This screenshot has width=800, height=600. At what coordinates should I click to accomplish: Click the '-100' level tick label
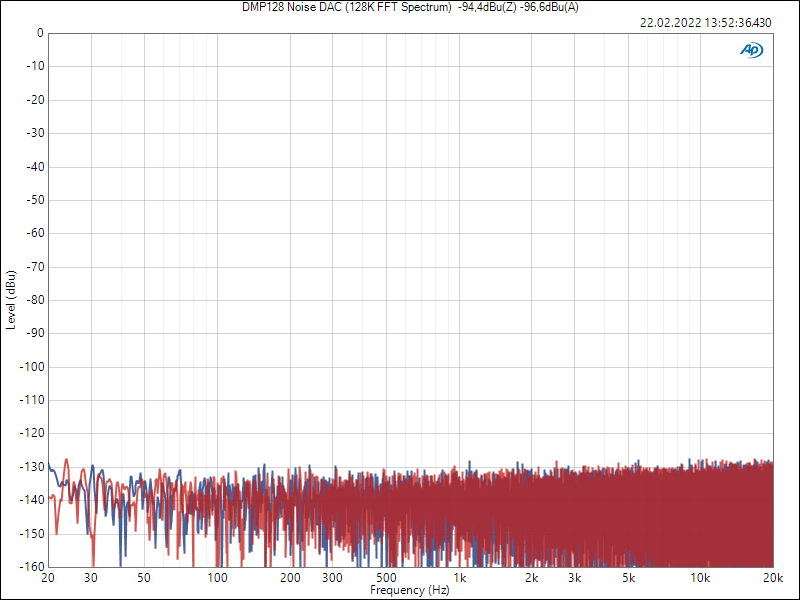32,367
